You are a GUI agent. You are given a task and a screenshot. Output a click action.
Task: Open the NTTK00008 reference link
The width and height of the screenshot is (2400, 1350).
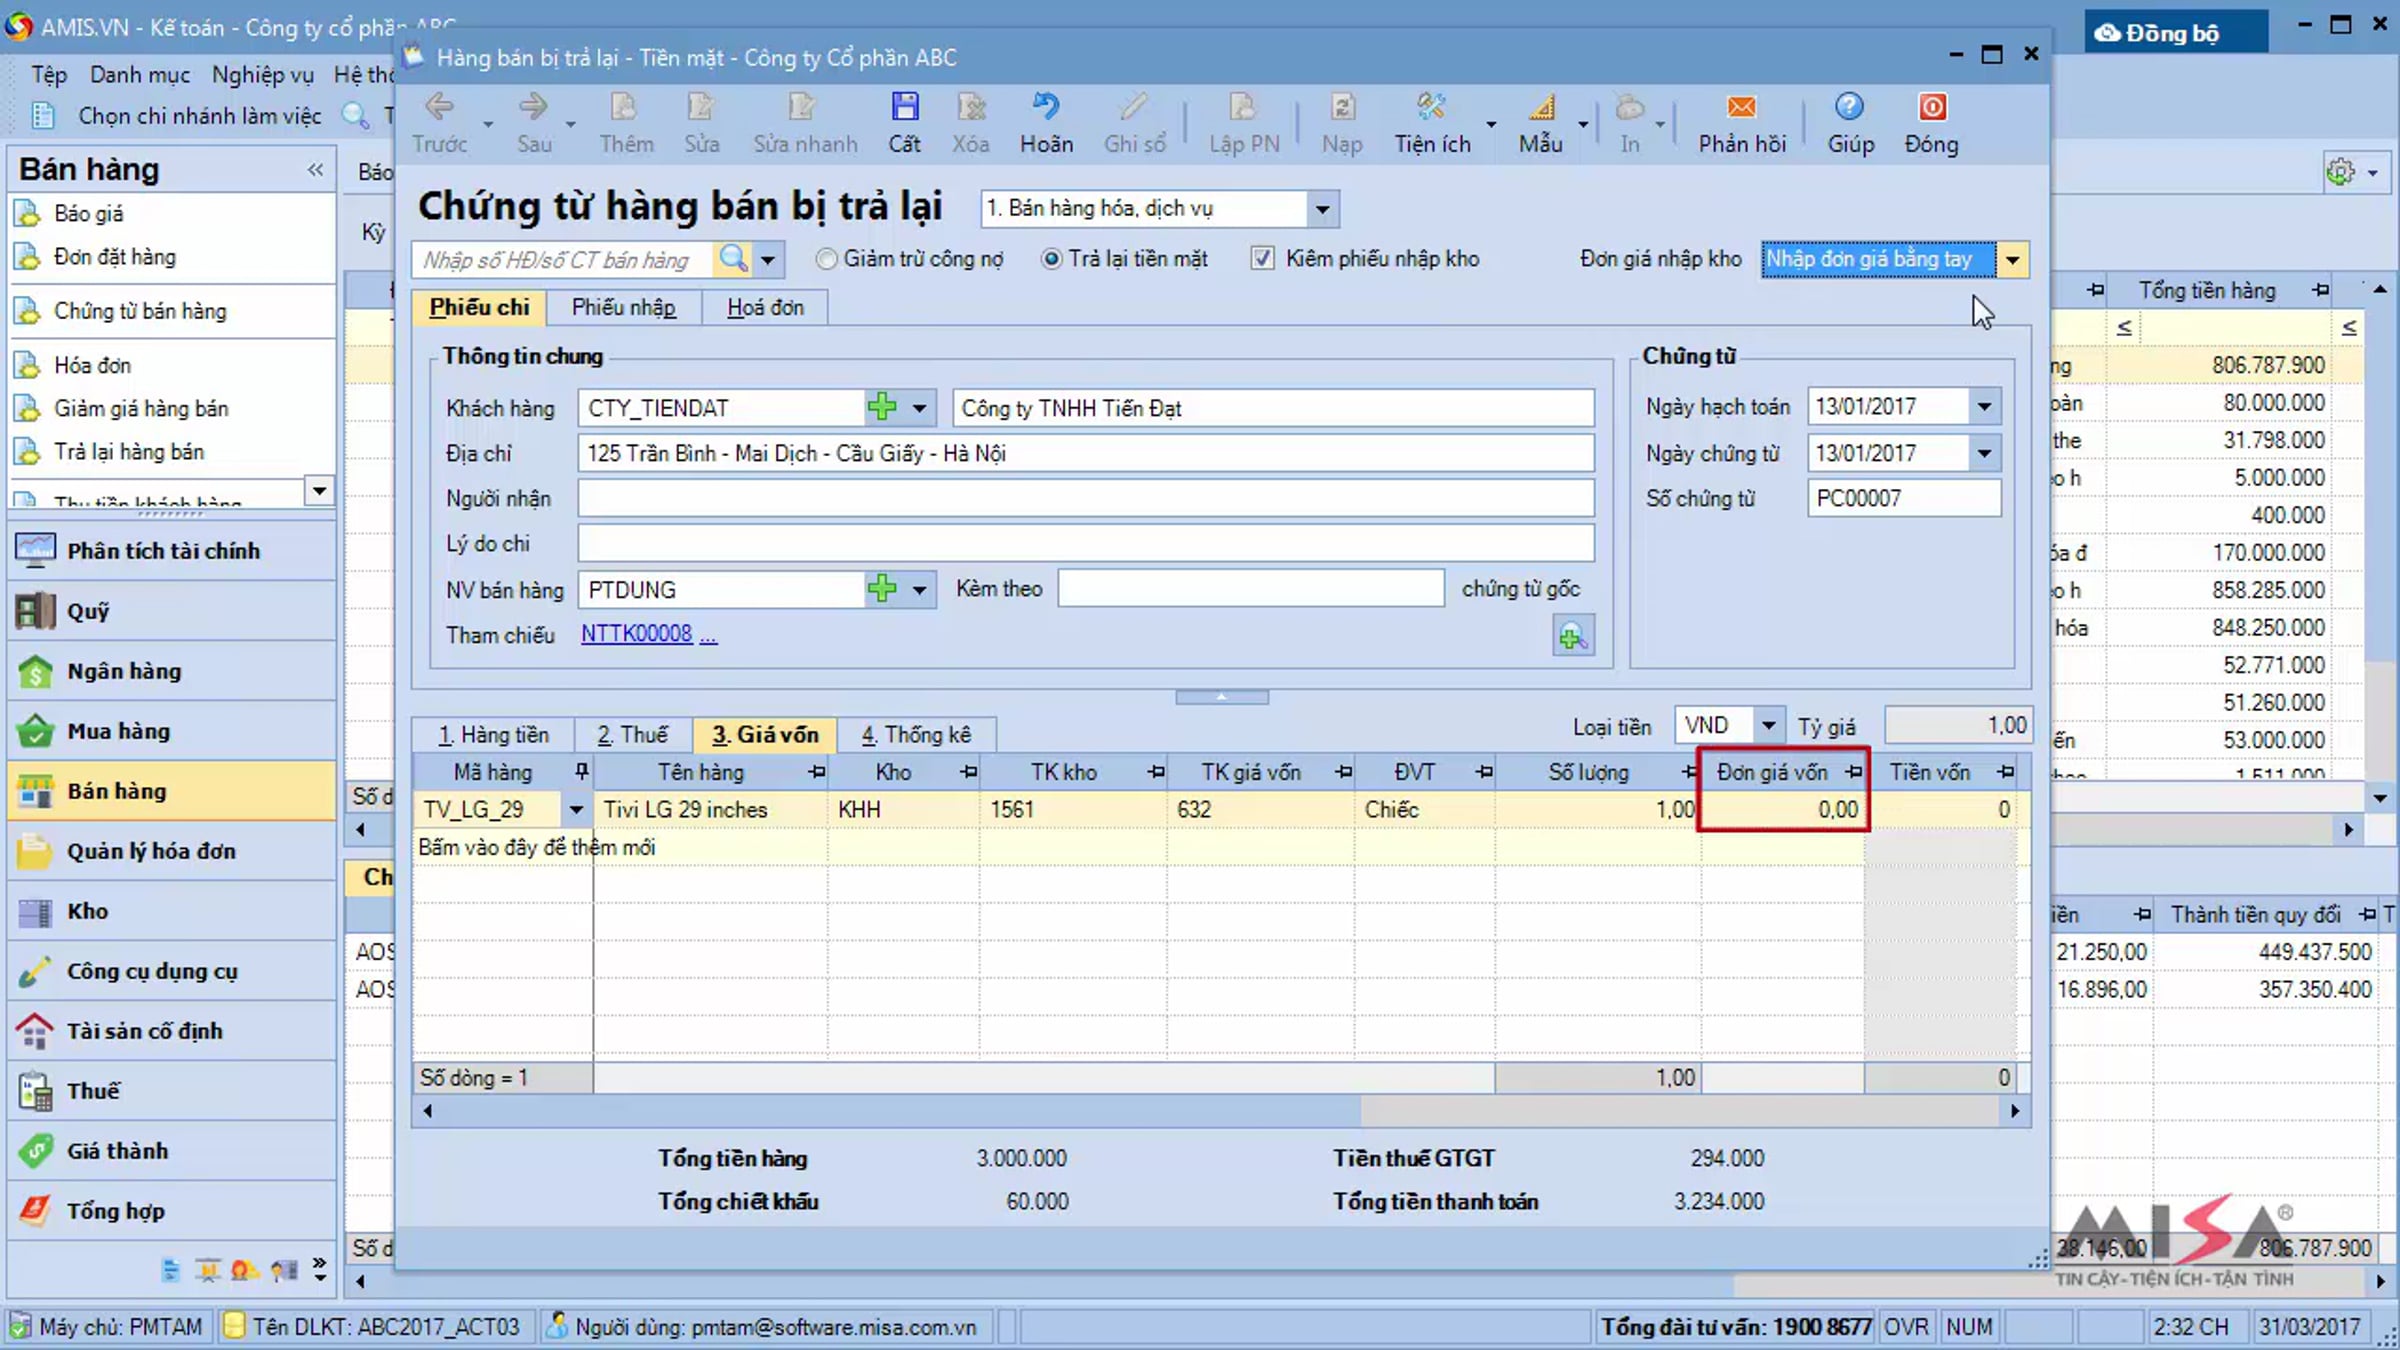[x=636, y=634]
